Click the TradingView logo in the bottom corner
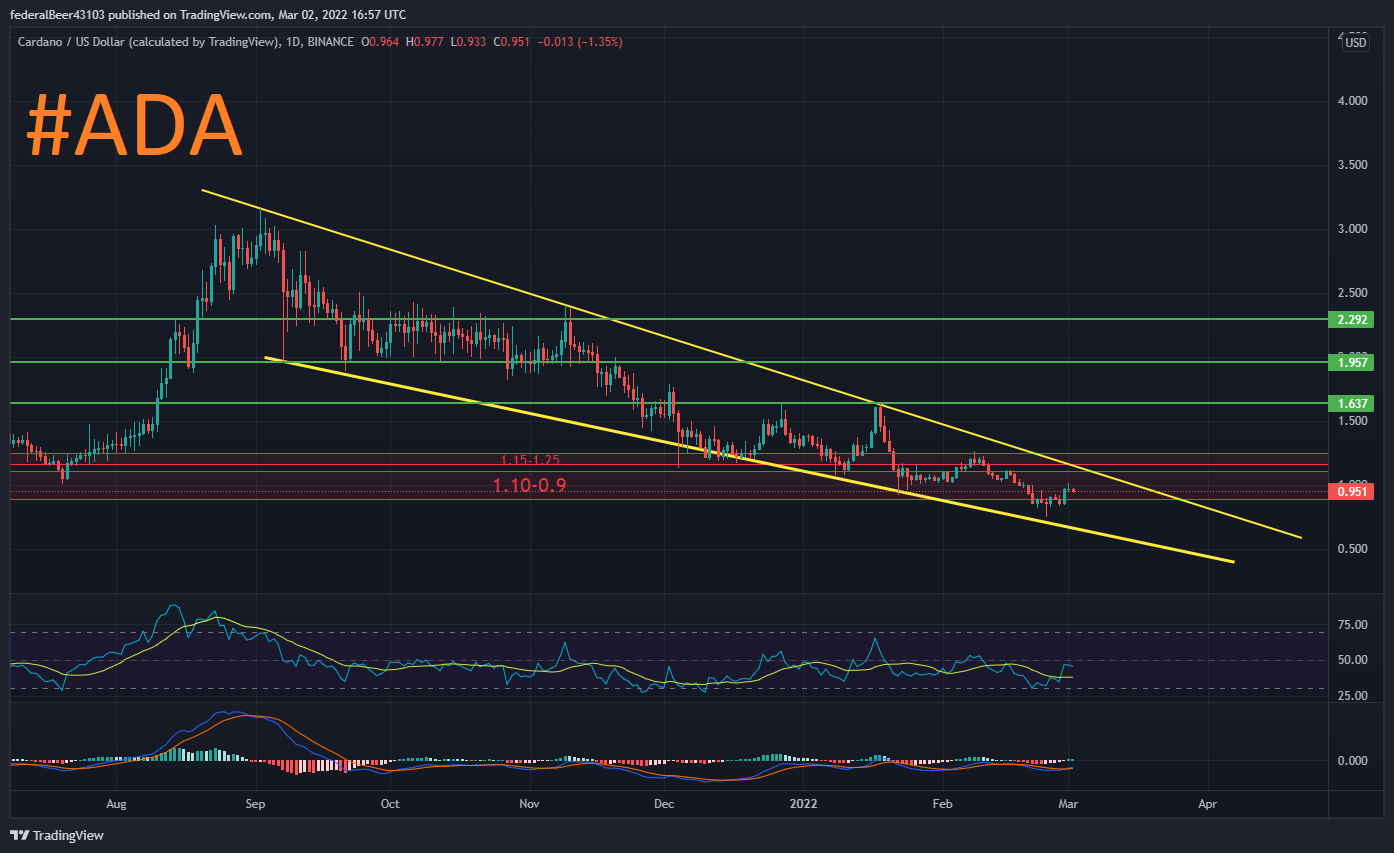Screen dimensions: 1394x853 [x=57, y=835]
